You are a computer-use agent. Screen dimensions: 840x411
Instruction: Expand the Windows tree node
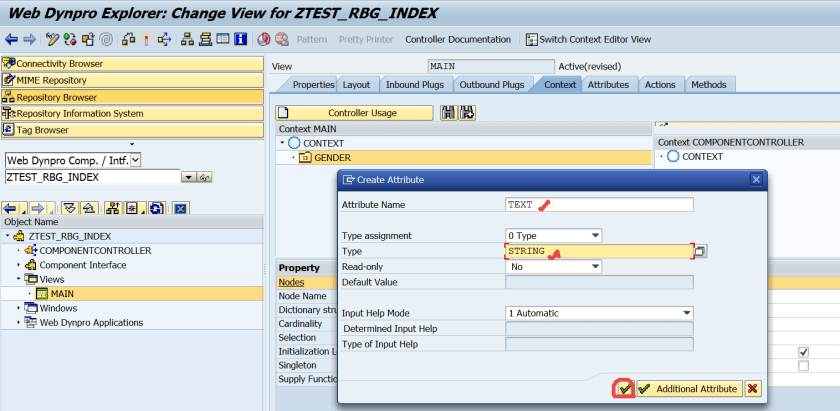point(19,308)
